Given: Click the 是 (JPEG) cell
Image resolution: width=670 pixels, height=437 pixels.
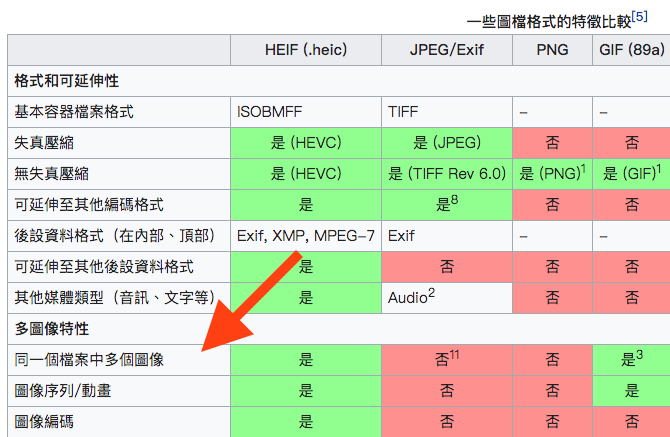Looking at the screenshot, I should click(x=447, y=143).
